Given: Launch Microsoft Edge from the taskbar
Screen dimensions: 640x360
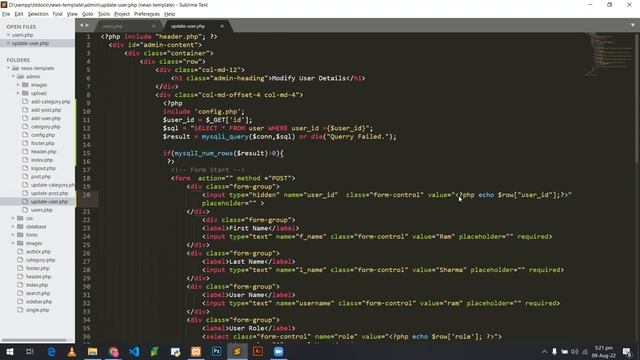Looking at the screenshot, I should point(51,351).
